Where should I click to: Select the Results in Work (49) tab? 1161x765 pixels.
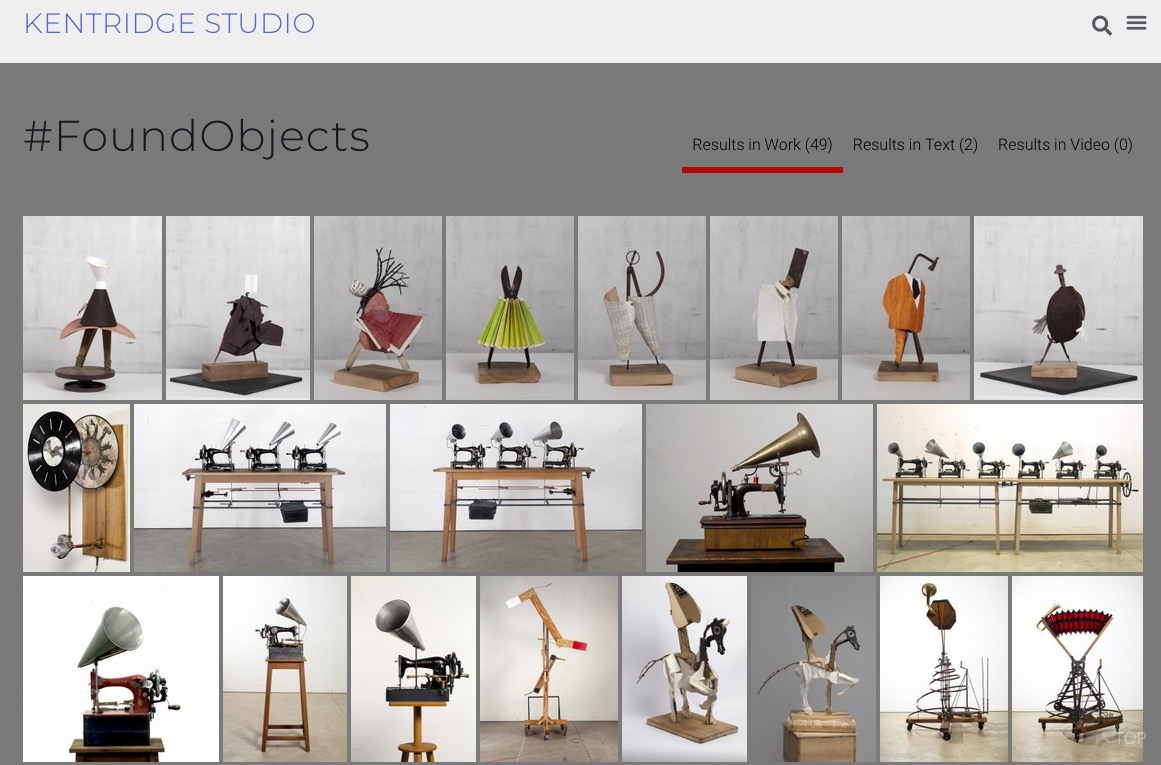coord(762,144)
